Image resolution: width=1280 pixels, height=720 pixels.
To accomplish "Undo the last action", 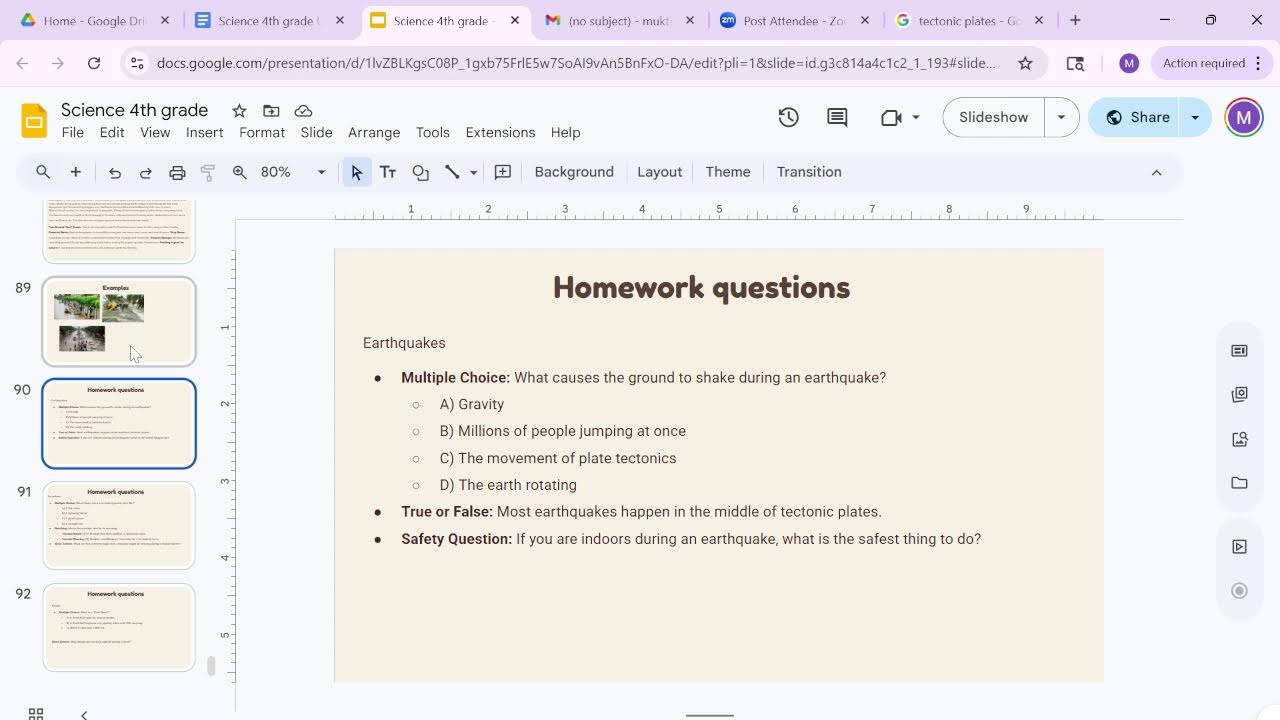I will click(115, 172).
